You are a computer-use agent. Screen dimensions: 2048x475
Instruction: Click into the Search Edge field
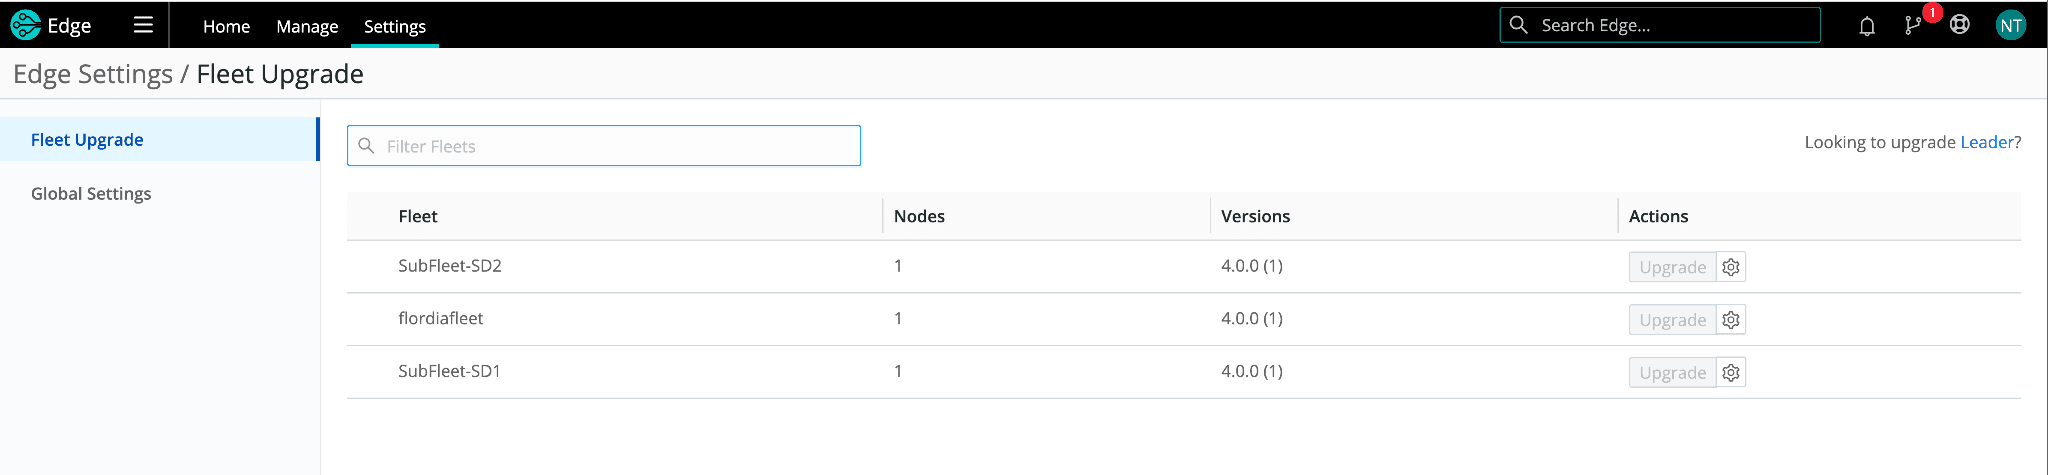tap(1670, 25)
